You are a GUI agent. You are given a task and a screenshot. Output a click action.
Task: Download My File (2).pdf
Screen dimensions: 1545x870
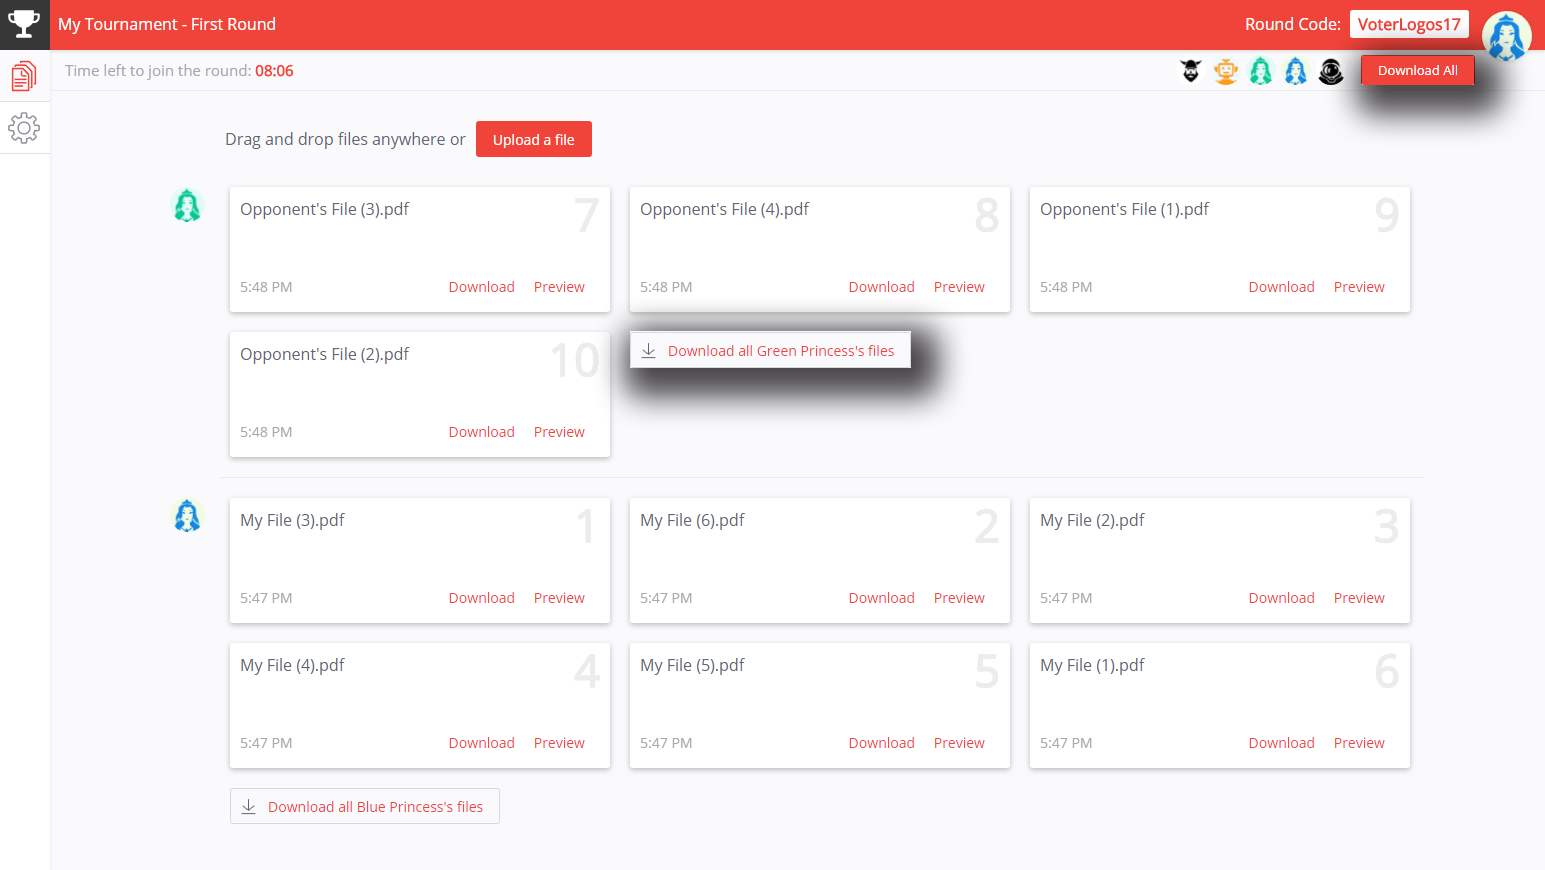tap(1281, 598)
